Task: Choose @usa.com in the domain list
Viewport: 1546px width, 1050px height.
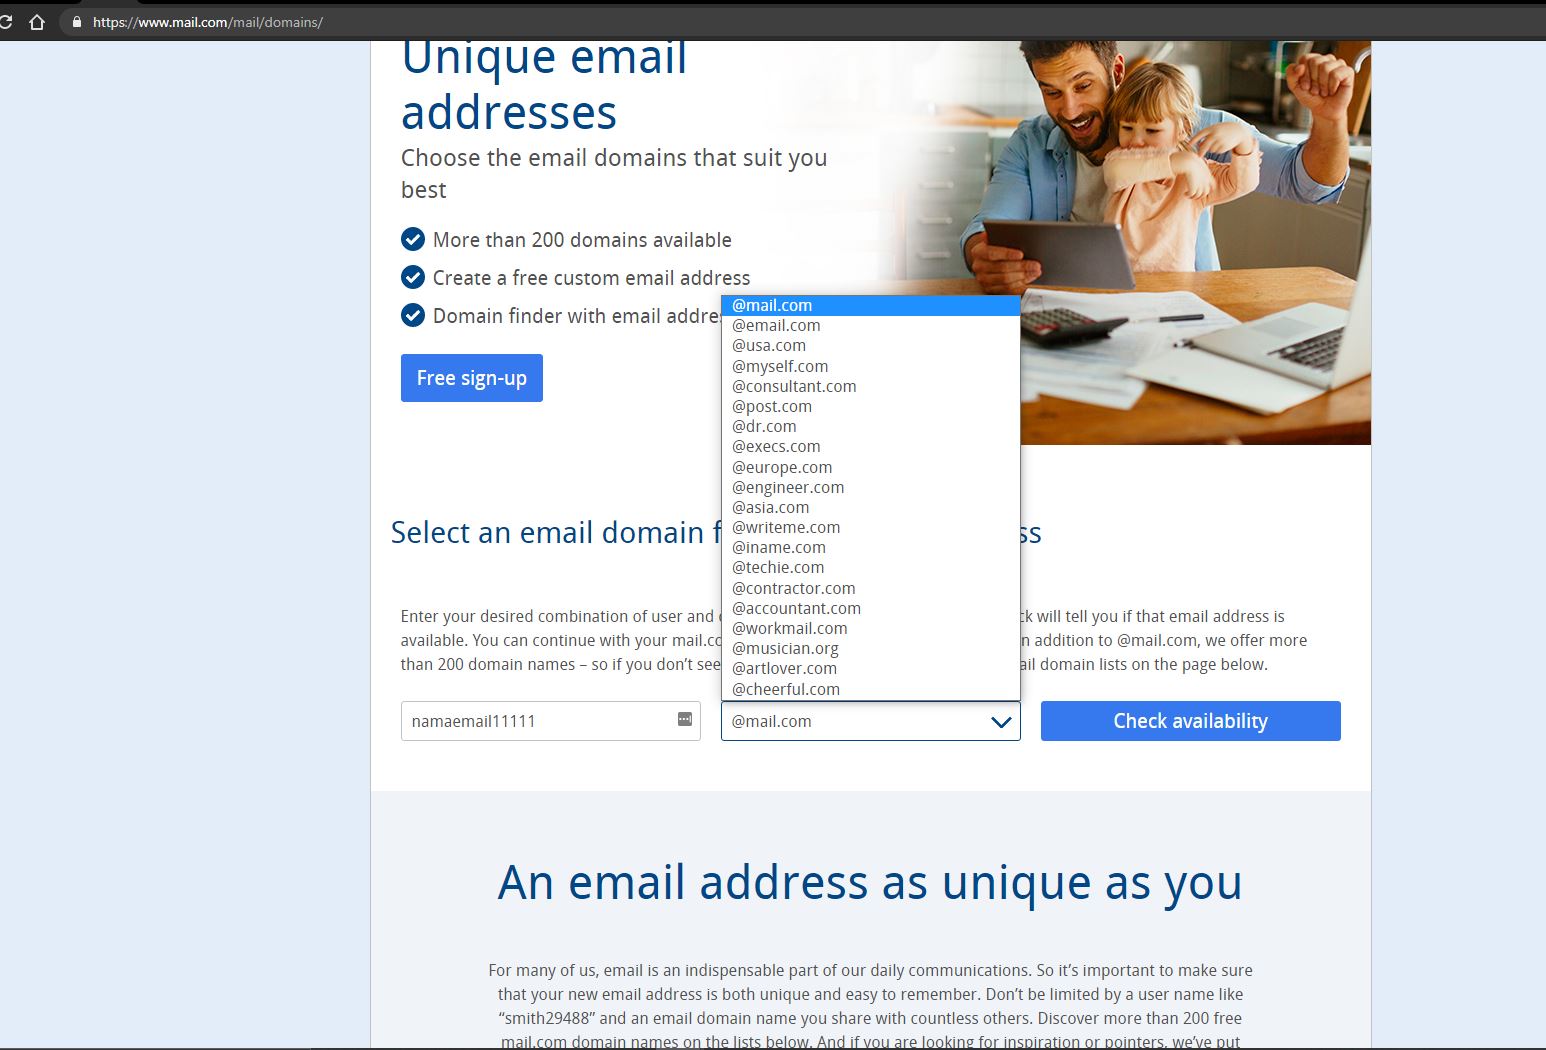Action: tap(870, 345)
